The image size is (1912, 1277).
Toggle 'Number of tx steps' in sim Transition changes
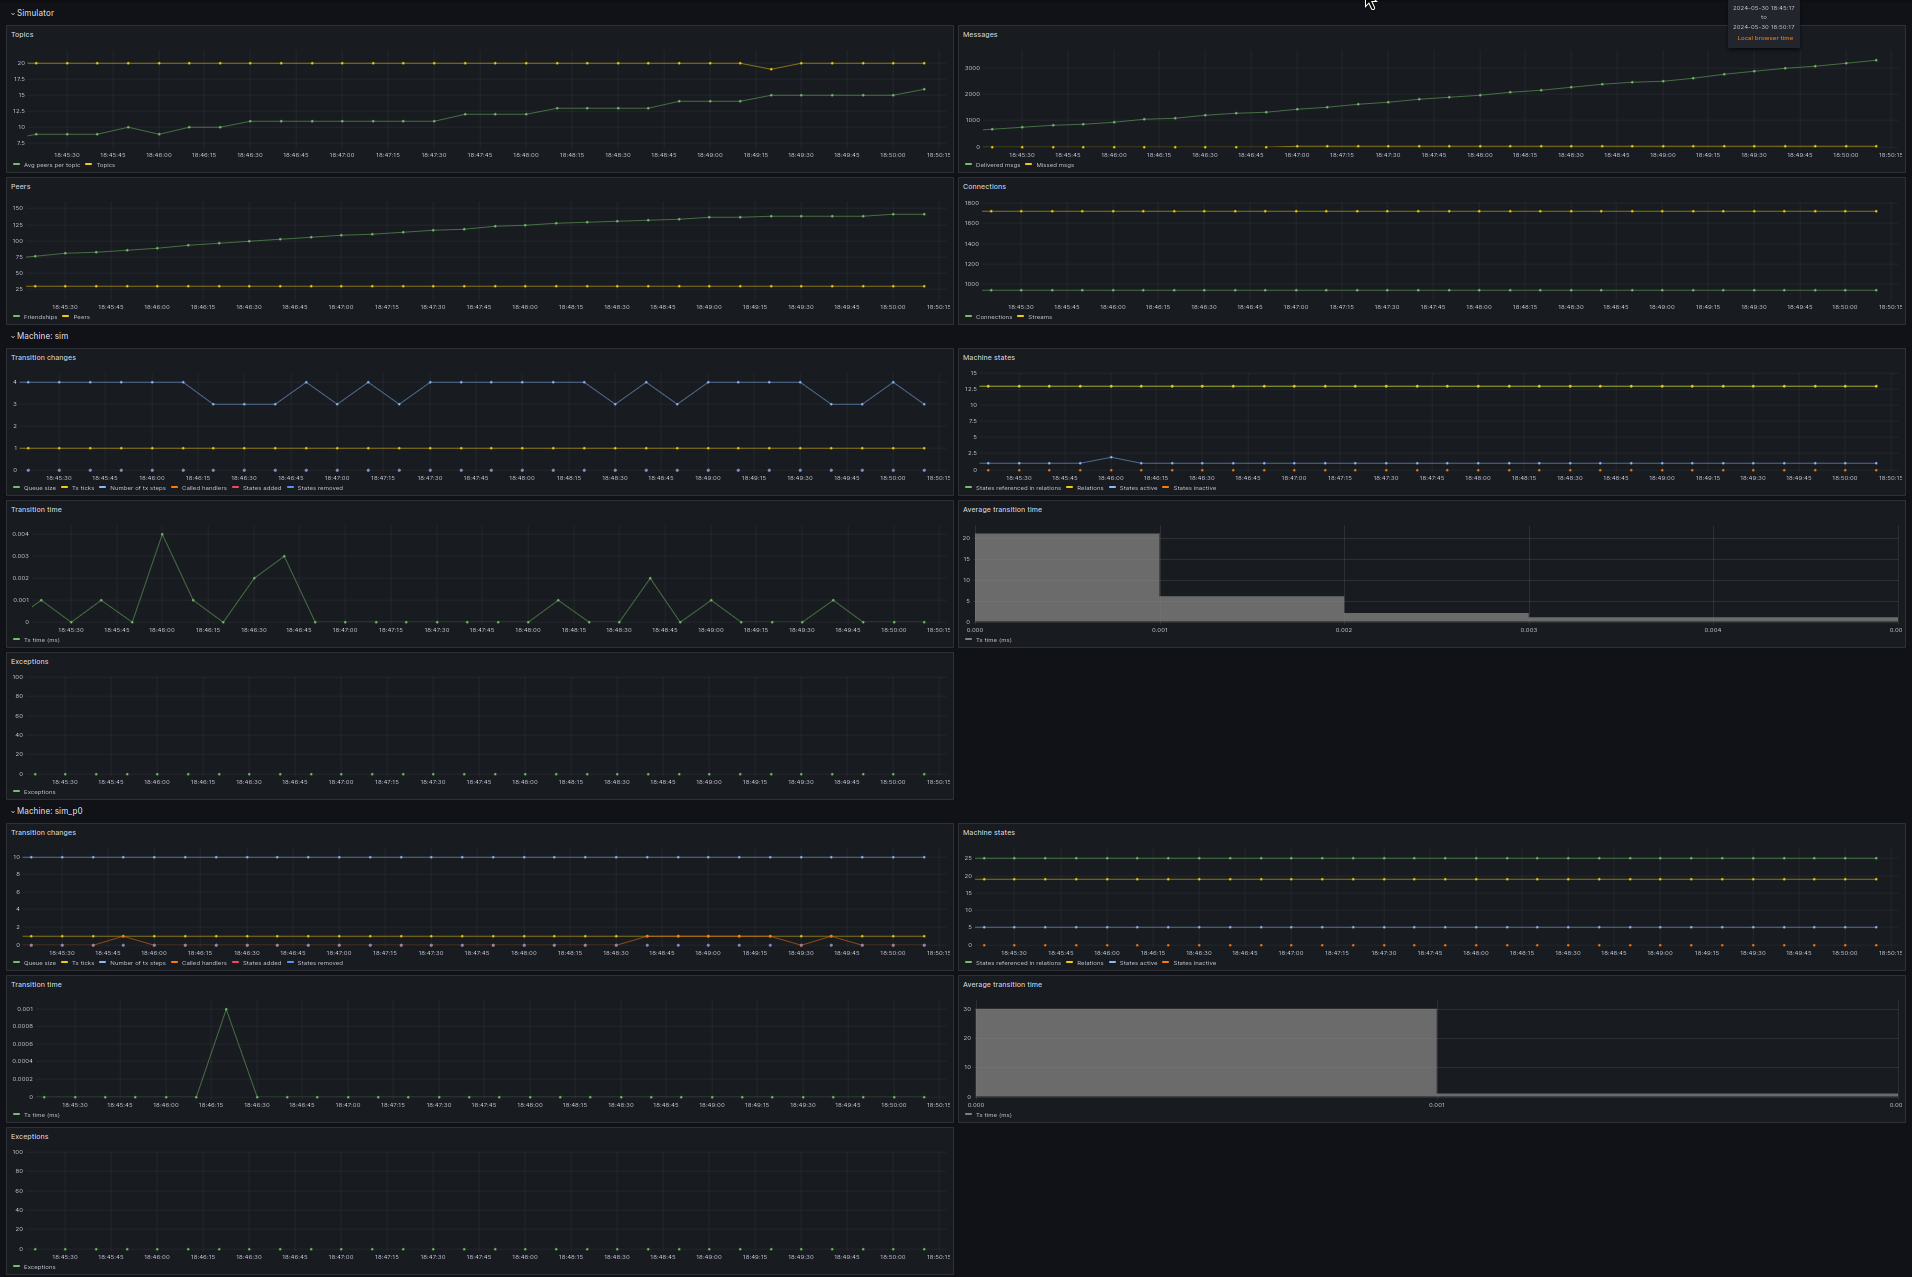tap(138, 488)
